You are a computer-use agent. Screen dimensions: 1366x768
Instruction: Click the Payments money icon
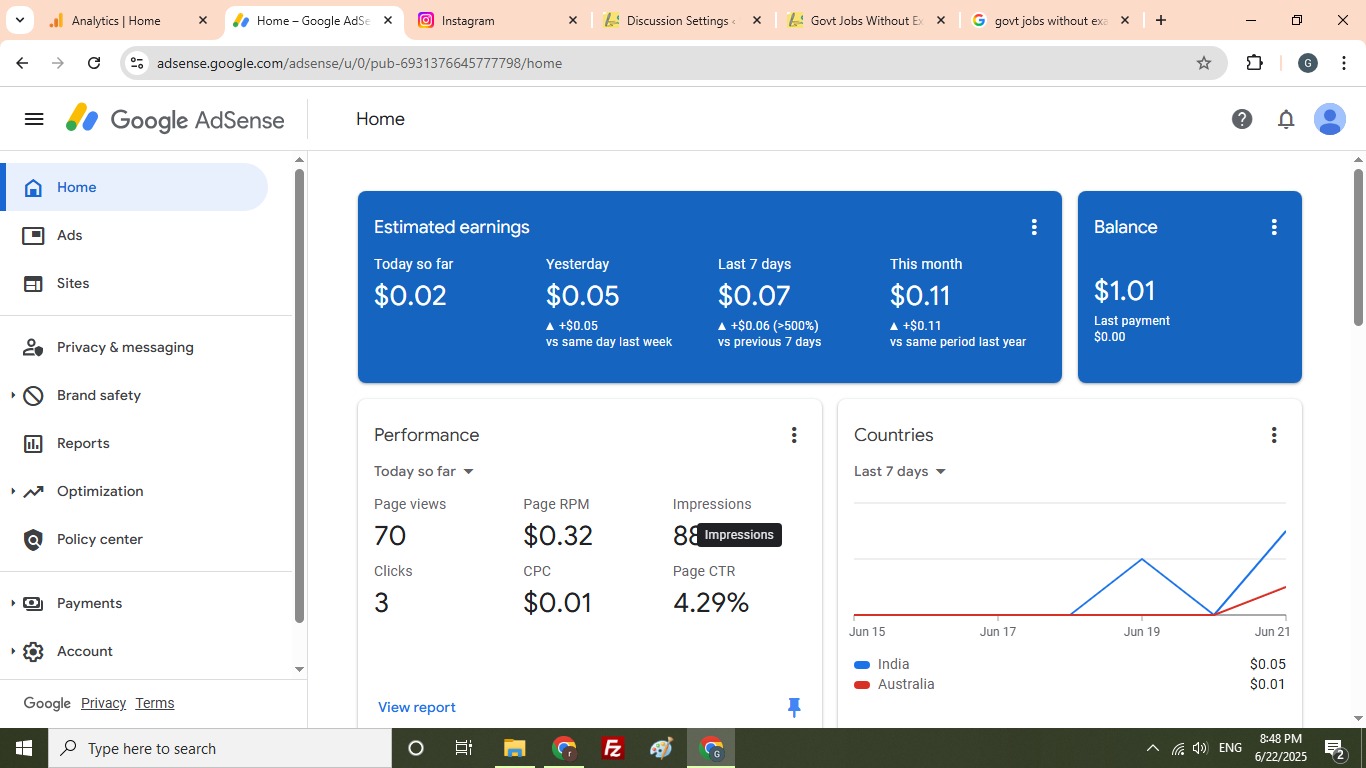point(33,603)
